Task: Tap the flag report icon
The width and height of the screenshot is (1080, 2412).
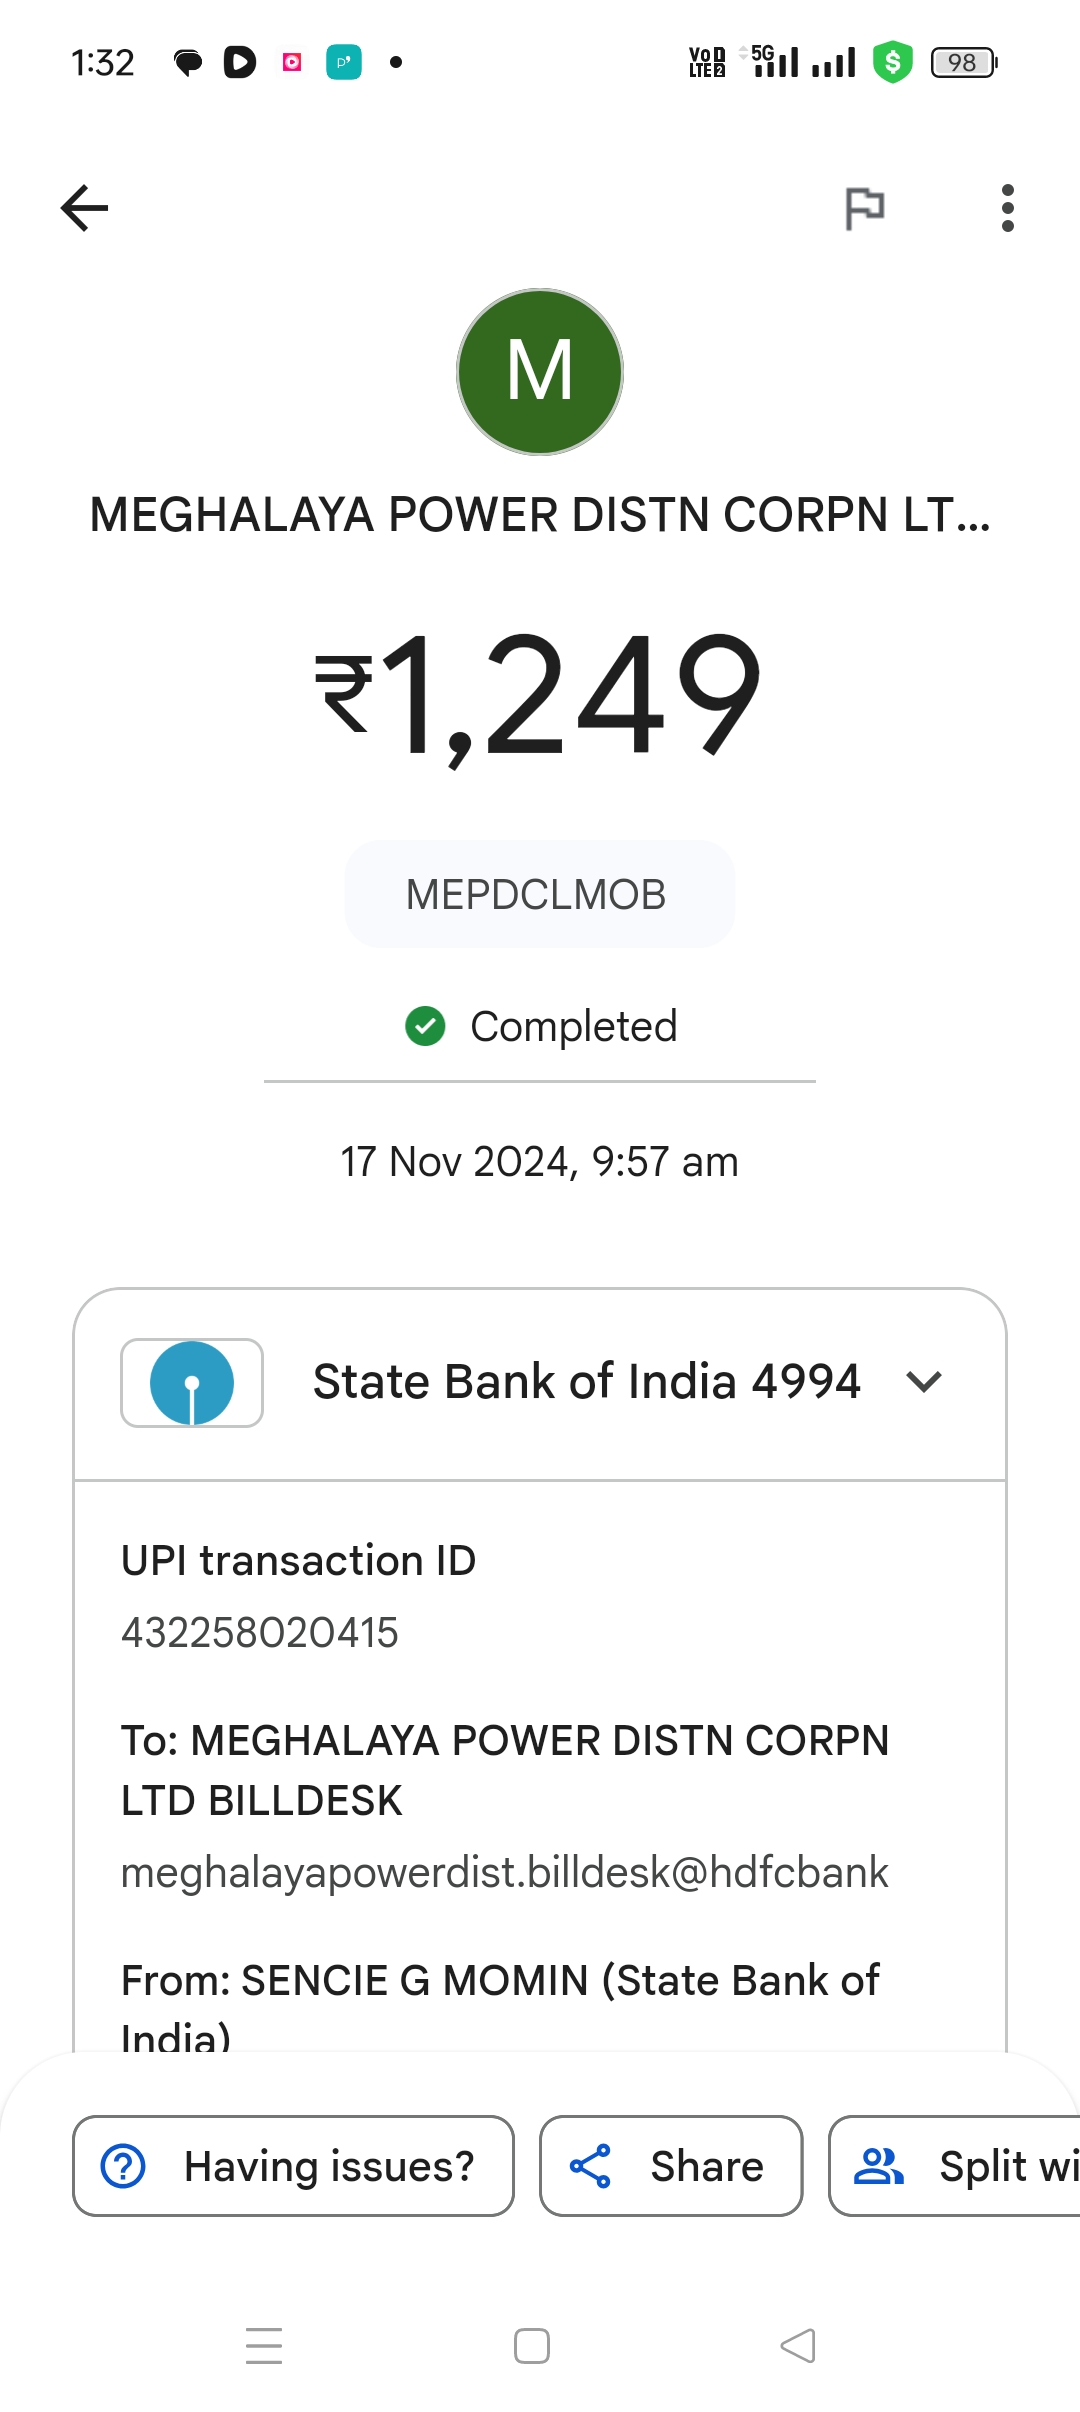Action: pos(865,208)
